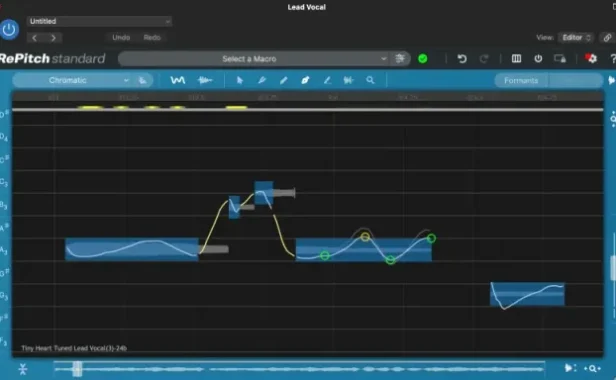Select the C3 note block

(x=264, y=193)
